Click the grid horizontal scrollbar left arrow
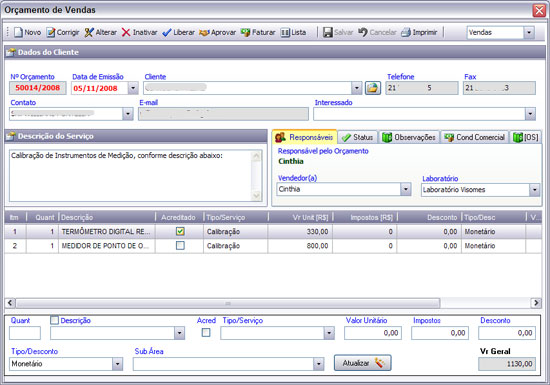The image size is (550, 385). click(x=10, y=303)
